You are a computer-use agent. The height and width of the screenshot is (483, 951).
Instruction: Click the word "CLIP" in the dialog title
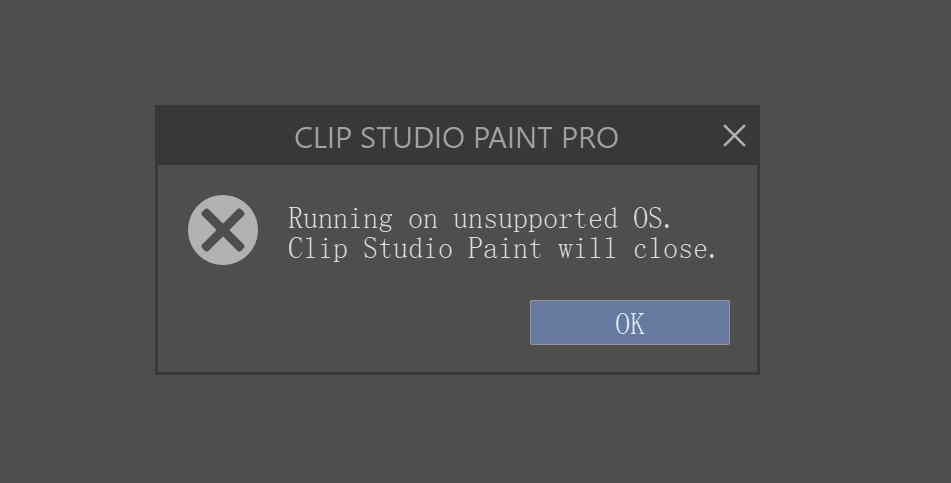point(324,138)
